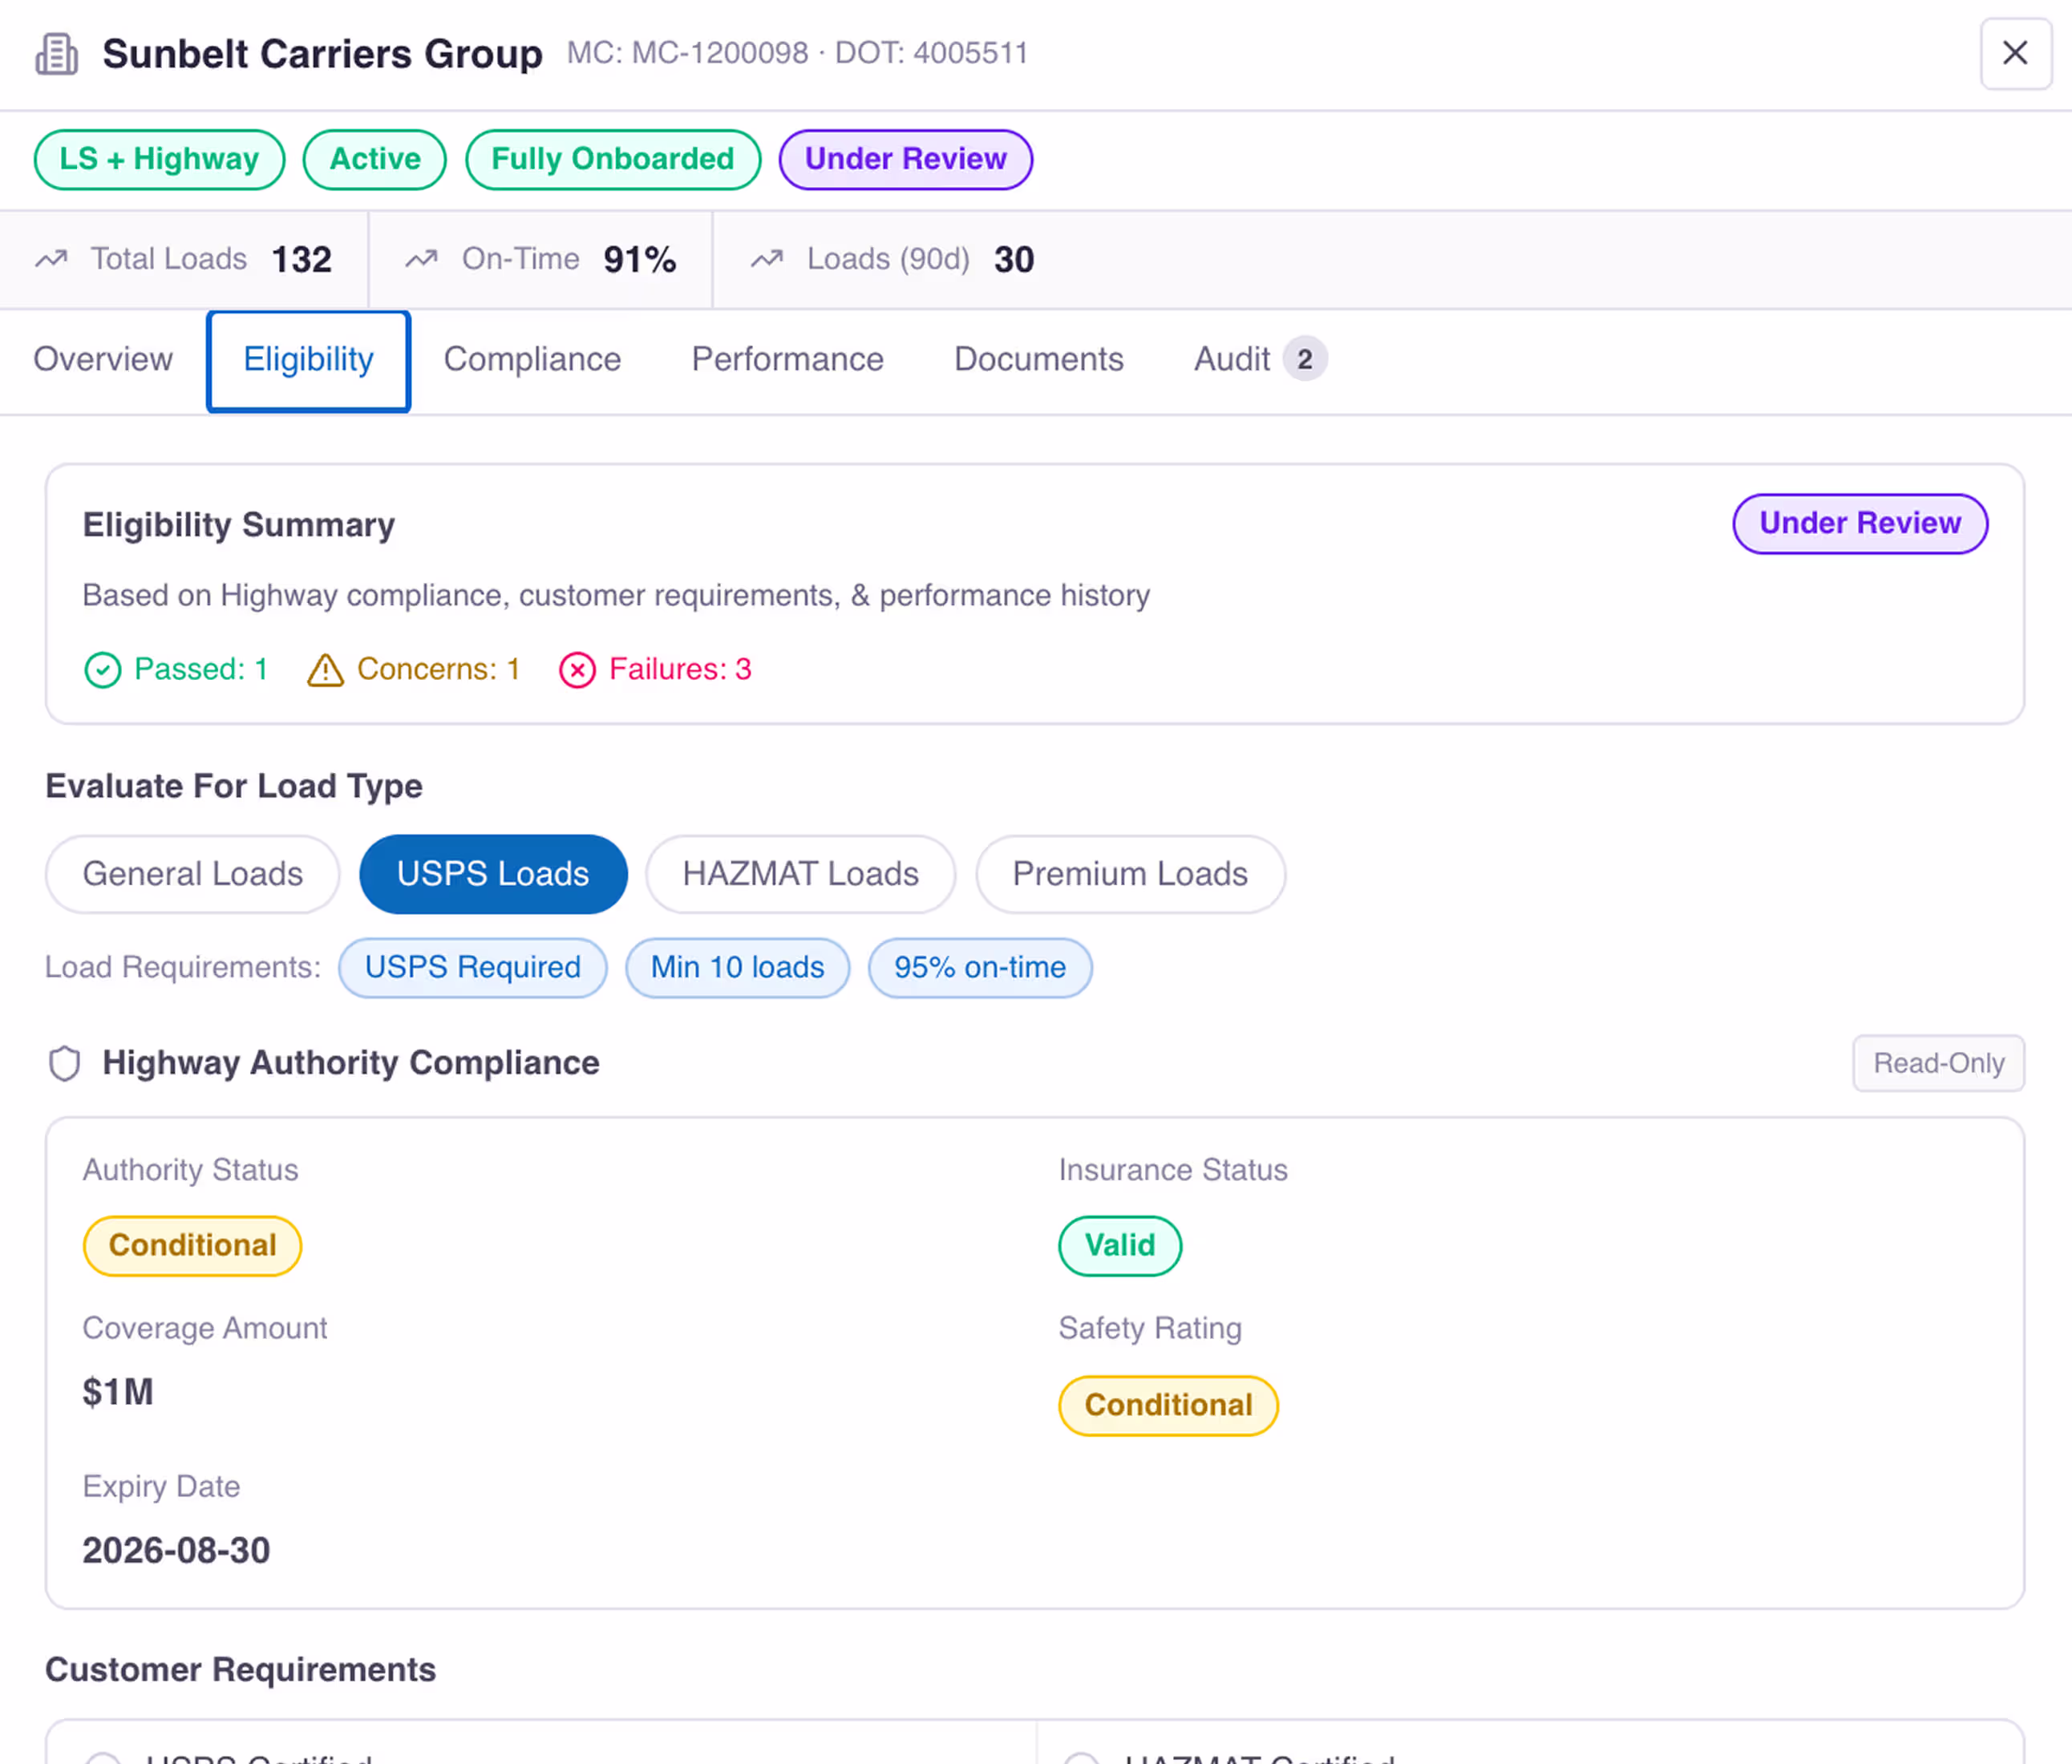2072x1764 pixels.
Task: Click the Read-Only label
Action: click(x=1938, y=1064)
